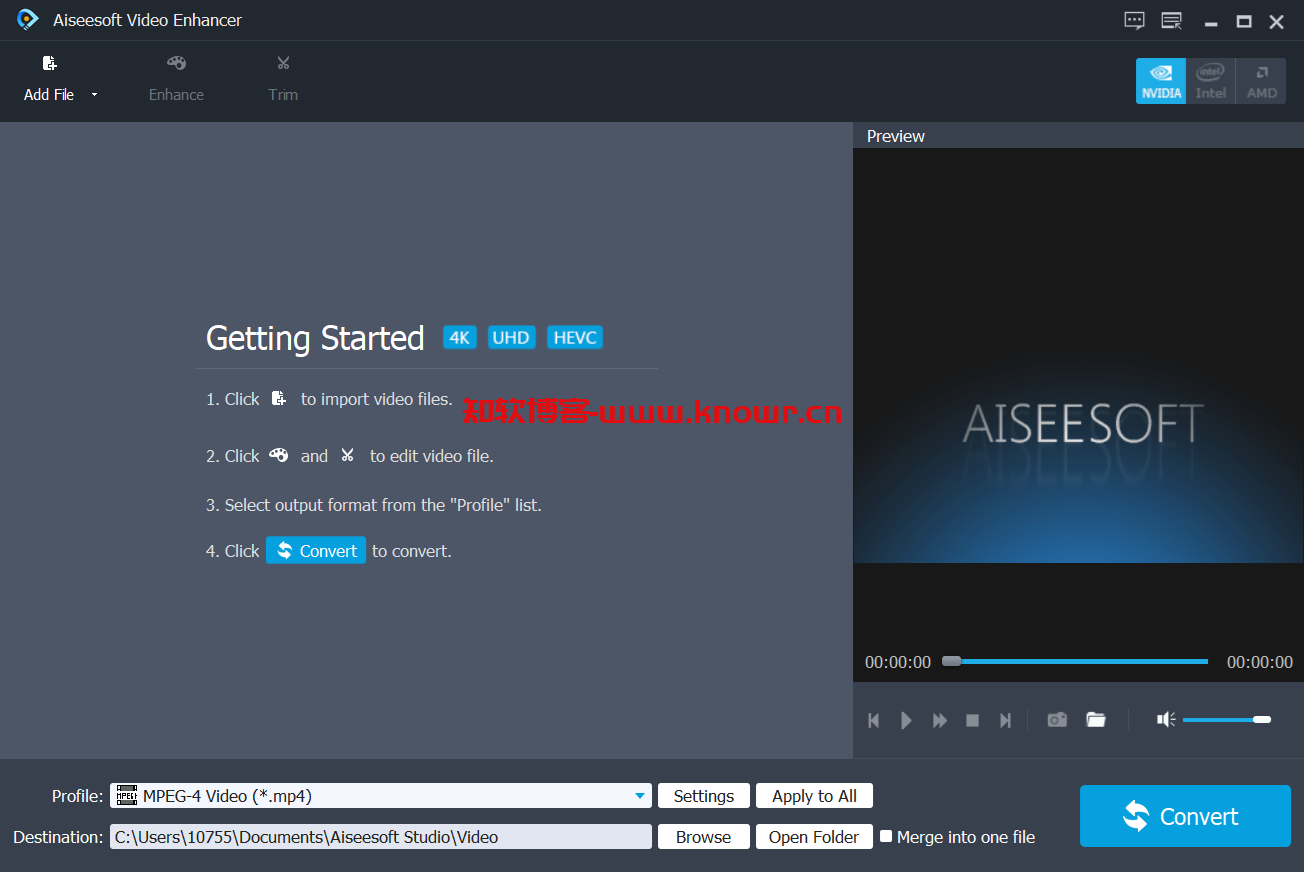Click the Convert button in step 4
Viewport: 1304px width, 872px height.
coord(316,550)
